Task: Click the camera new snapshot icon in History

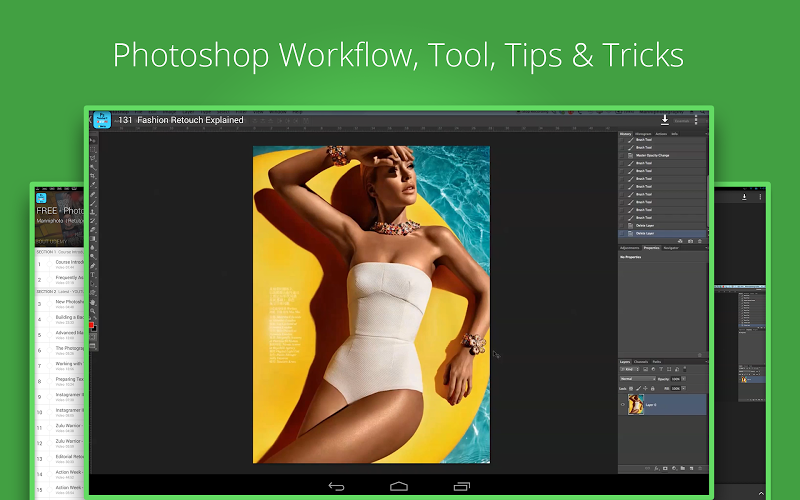Action: click(x=690, y=241)
